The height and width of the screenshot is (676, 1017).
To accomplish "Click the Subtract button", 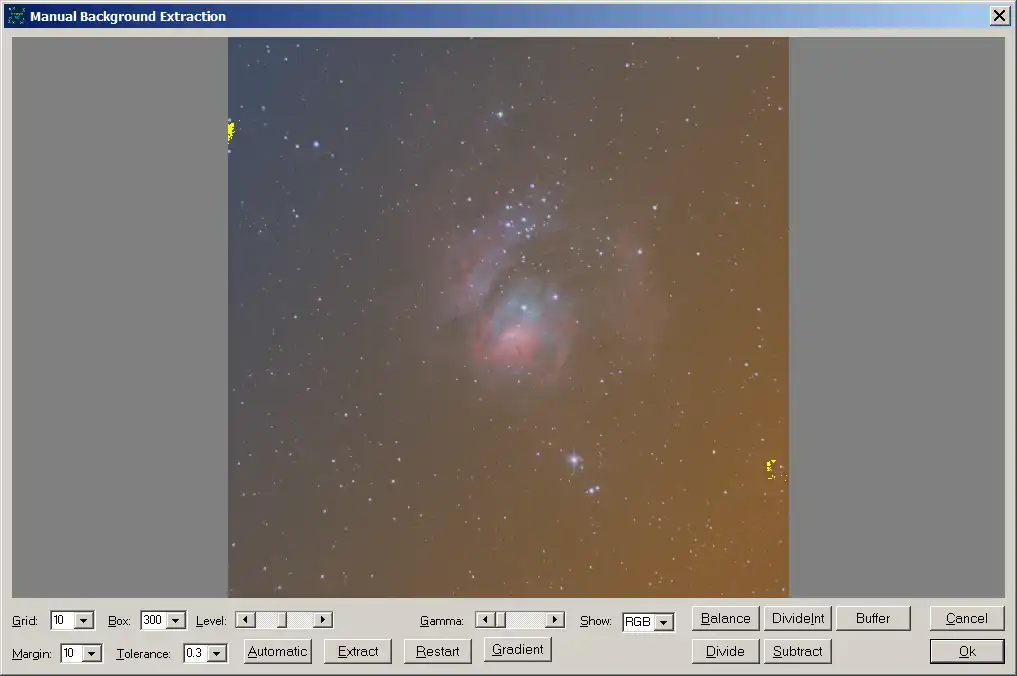I will point(798,651).
